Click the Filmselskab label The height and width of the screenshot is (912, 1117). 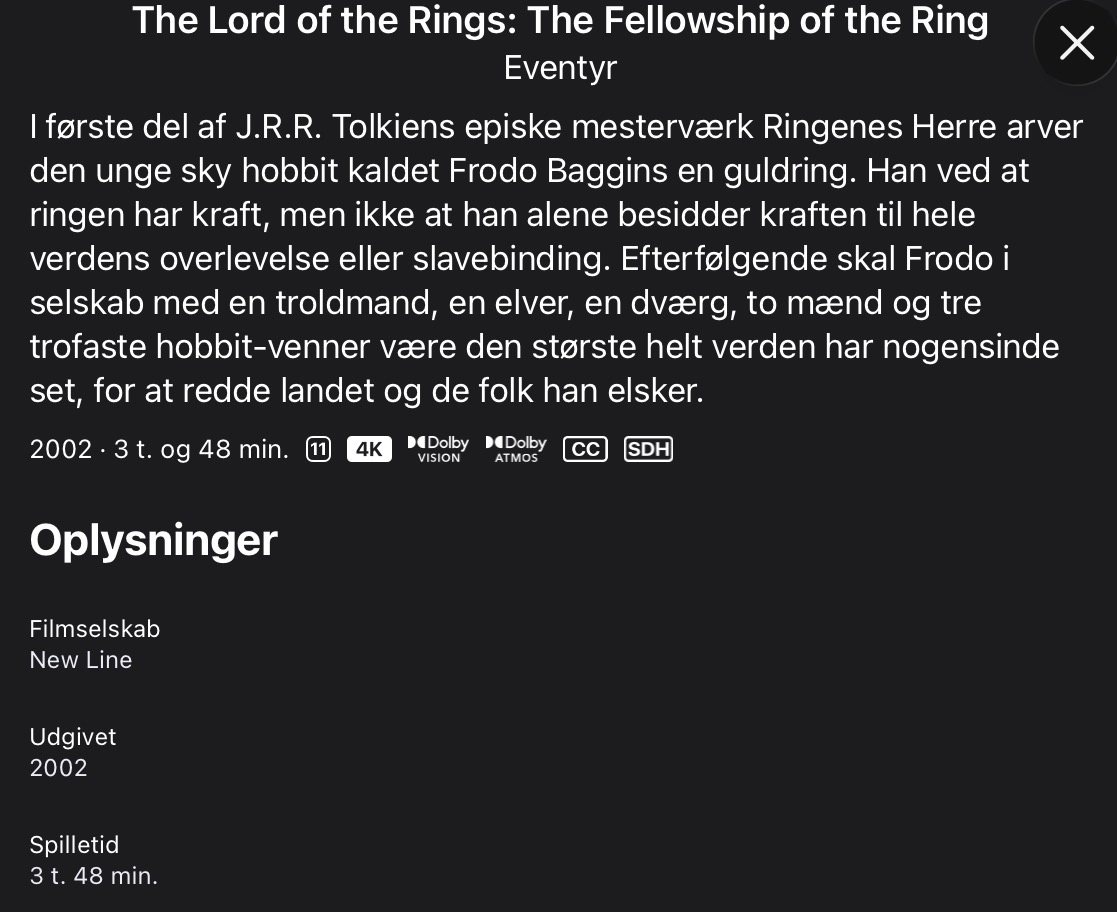95,628
